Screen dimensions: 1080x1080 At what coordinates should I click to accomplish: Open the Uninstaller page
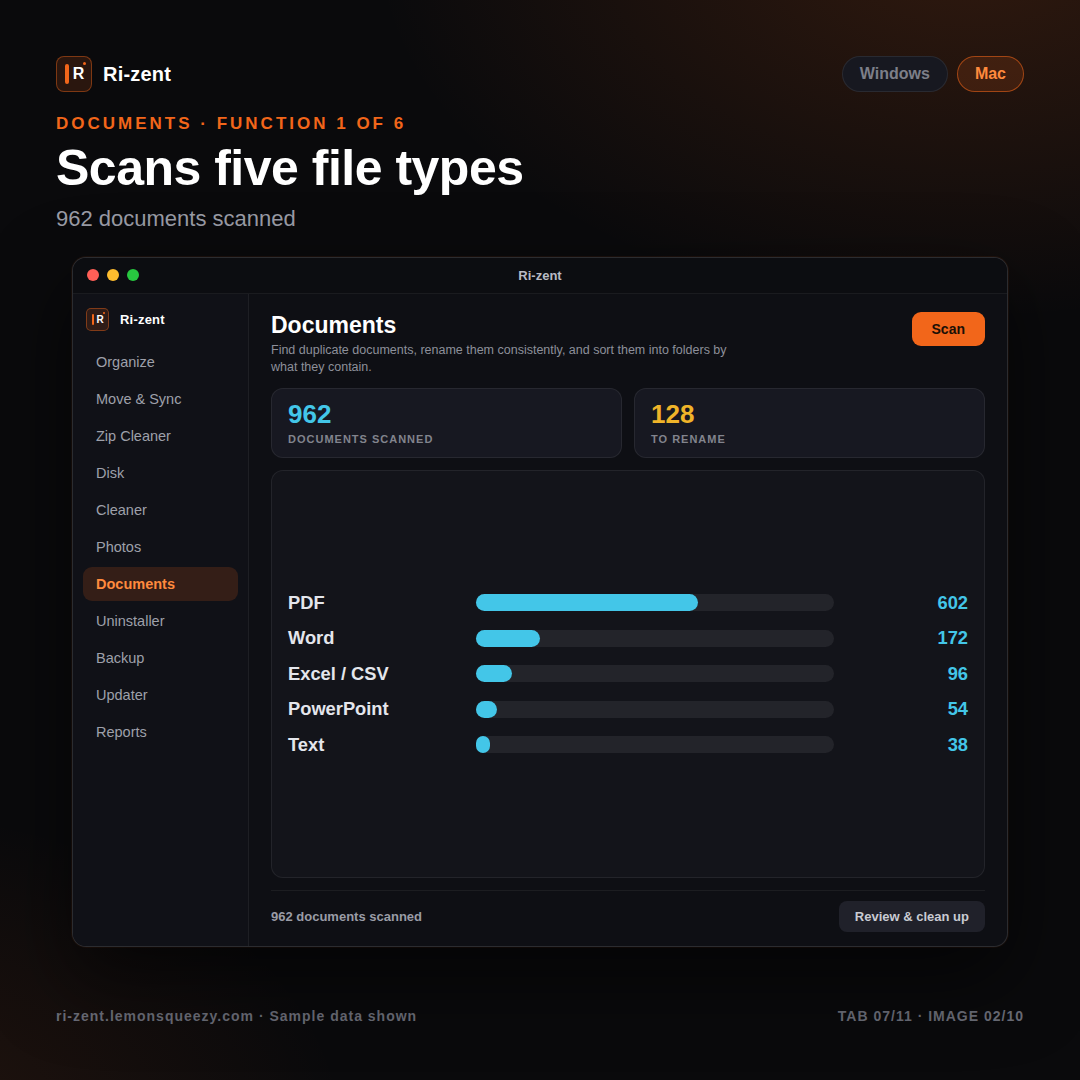click(160, 621)
